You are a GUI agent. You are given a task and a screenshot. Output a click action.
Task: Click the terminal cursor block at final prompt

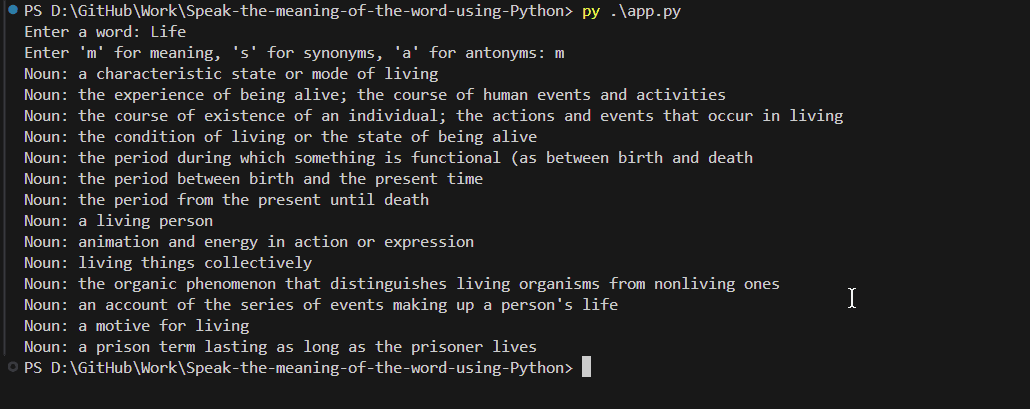586,368
